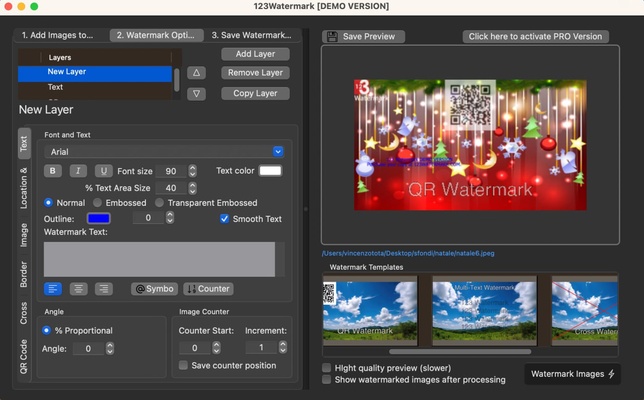This screenshot has height=400, width=644.
Task: Switch to 2. Watermark Options tab
Action: (x=156, y=35)
